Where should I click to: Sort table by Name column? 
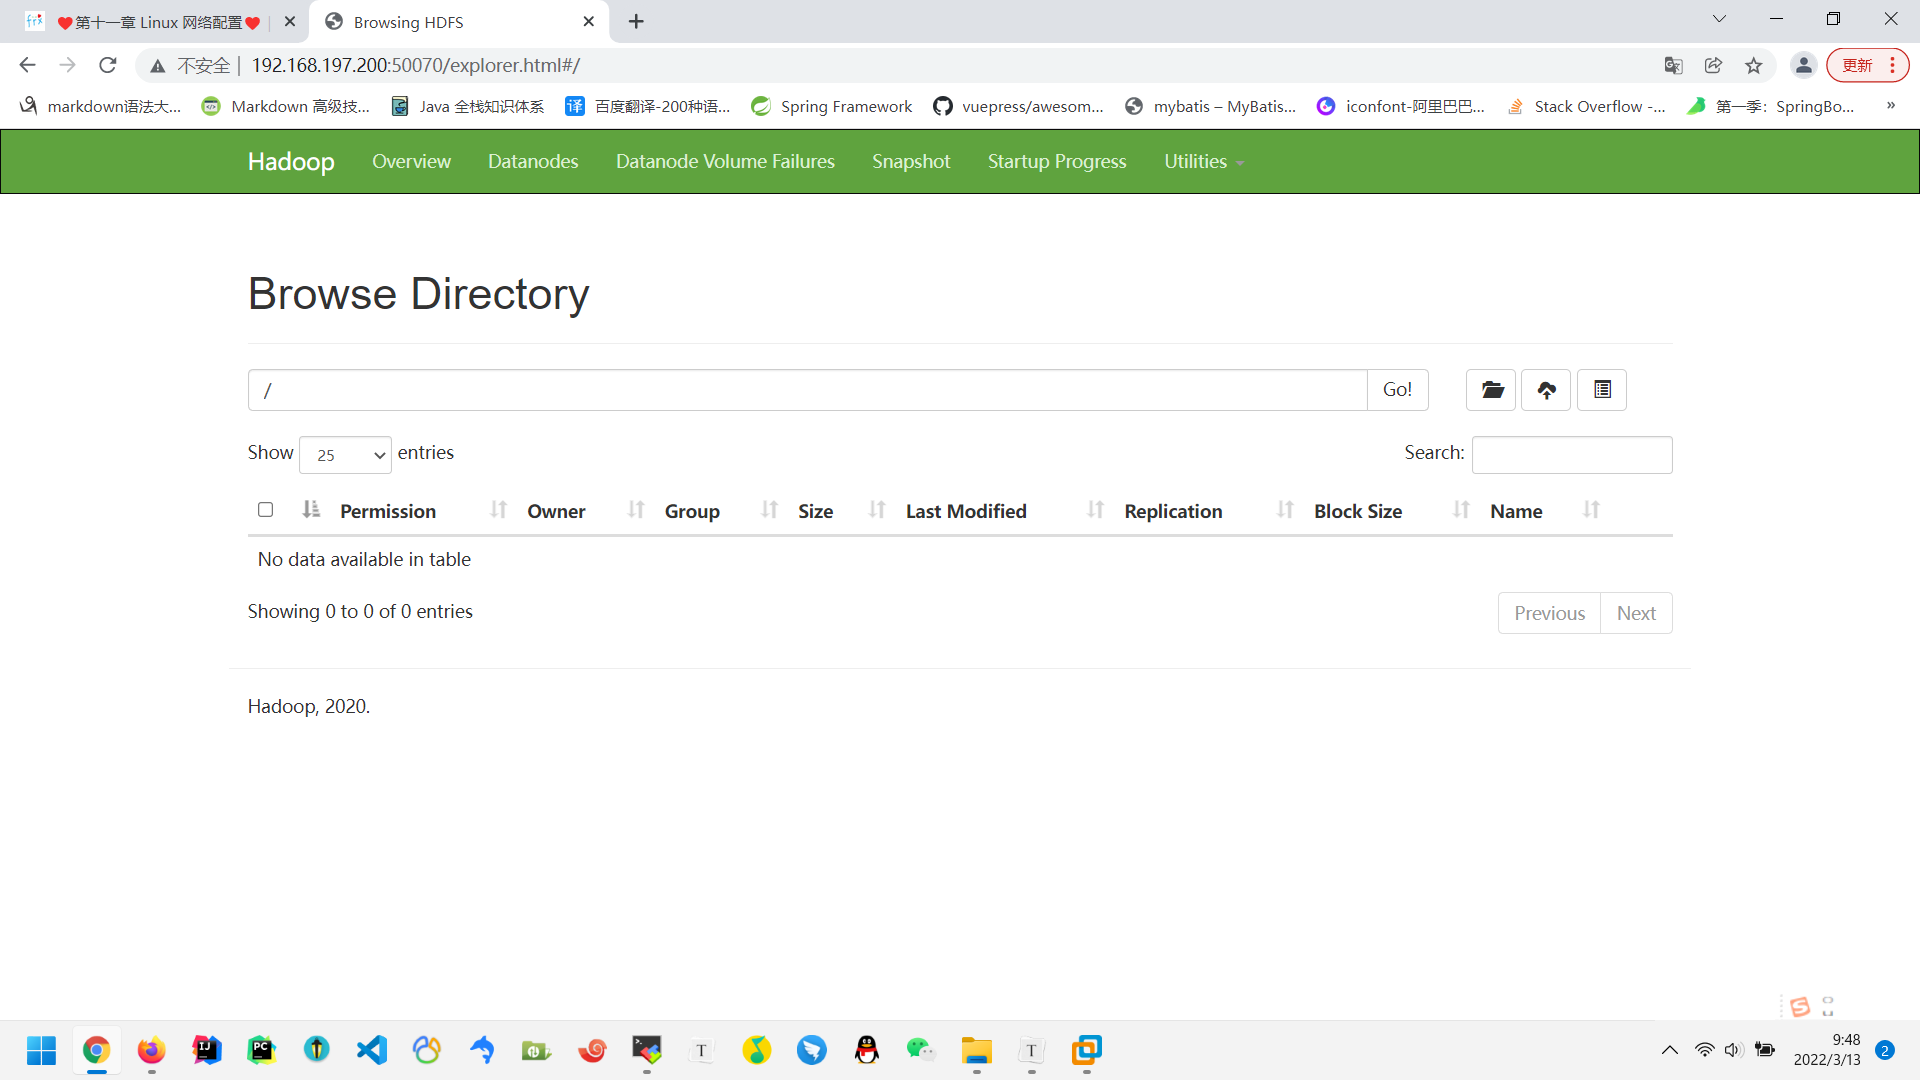(1516, 511)
